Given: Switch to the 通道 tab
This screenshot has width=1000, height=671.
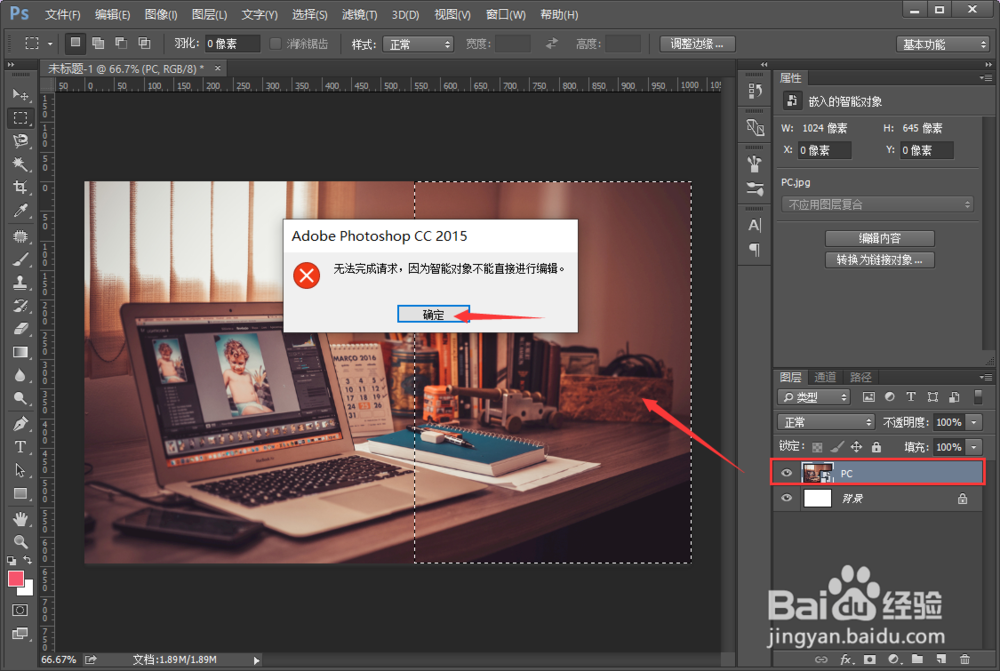Looking at the screenshot, I should coord(825,377).
